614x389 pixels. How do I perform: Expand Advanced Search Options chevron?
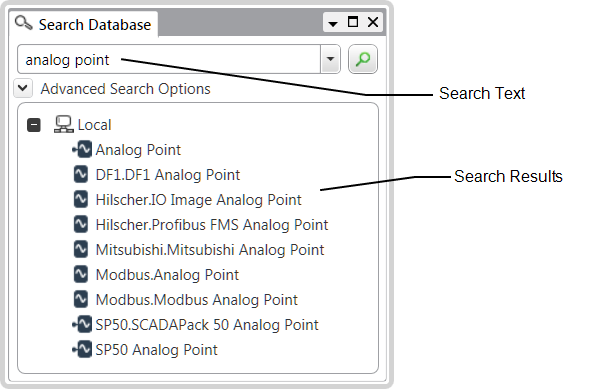click(x=23, y=88)
